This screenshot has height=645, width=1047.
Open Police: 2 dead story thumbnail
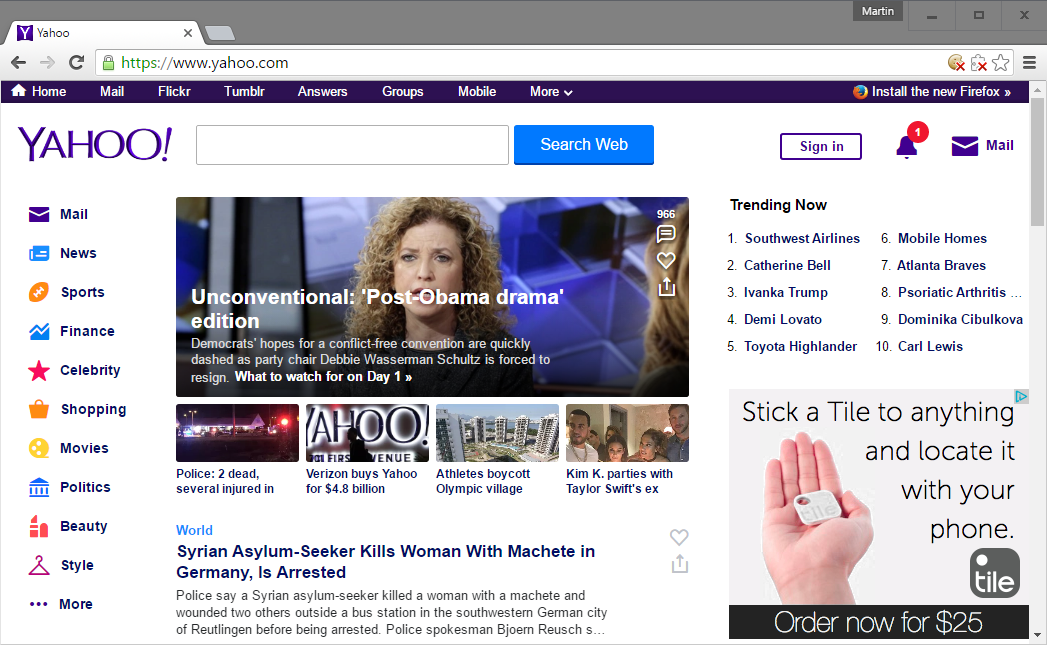[237, 433]
